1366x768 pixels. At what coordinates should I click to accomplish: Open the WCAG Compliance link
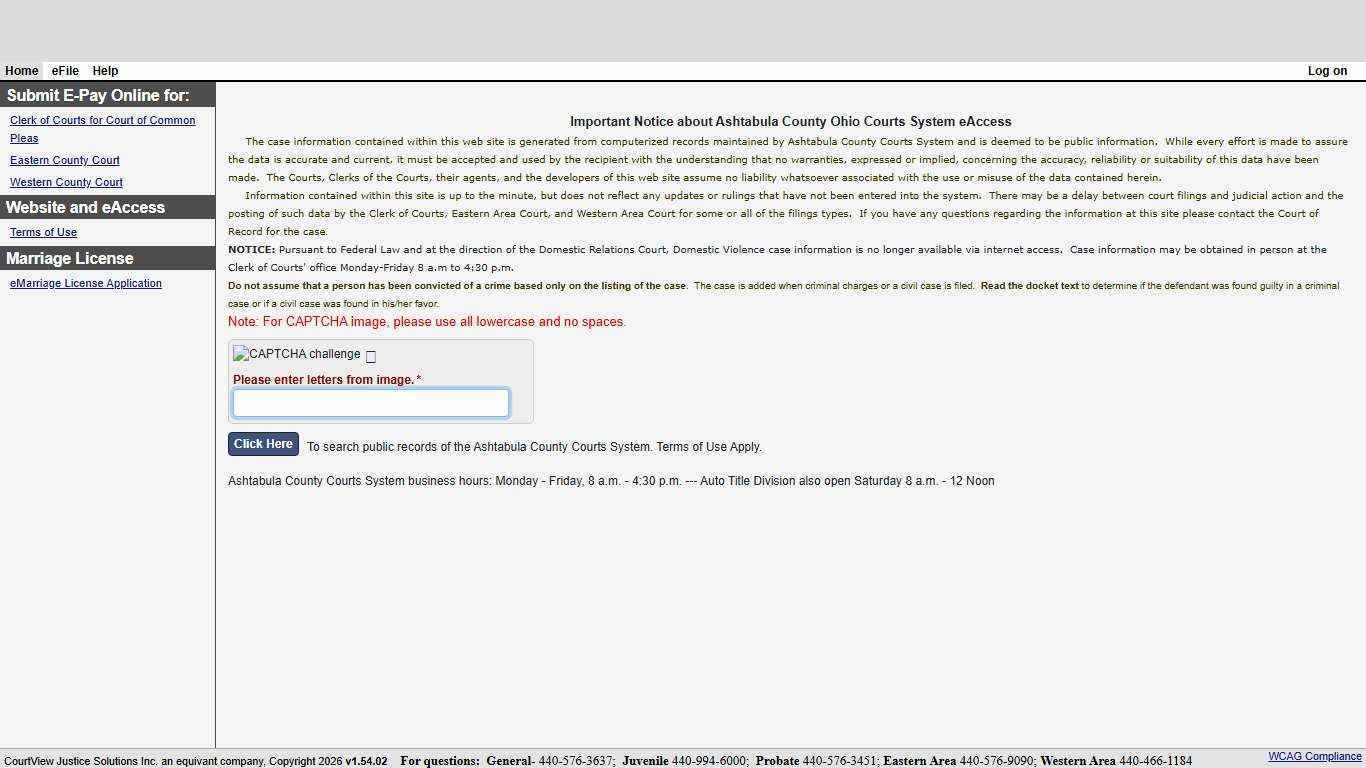[1314, 757]
